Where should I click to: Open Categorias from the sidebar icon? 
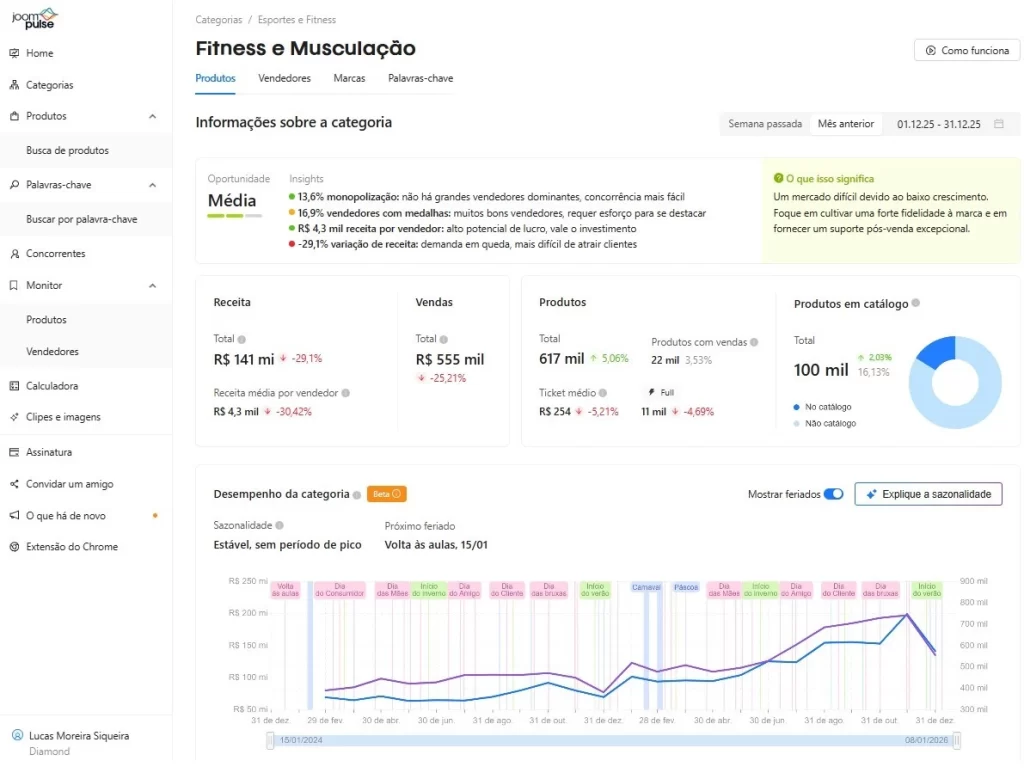click(14, 85)
